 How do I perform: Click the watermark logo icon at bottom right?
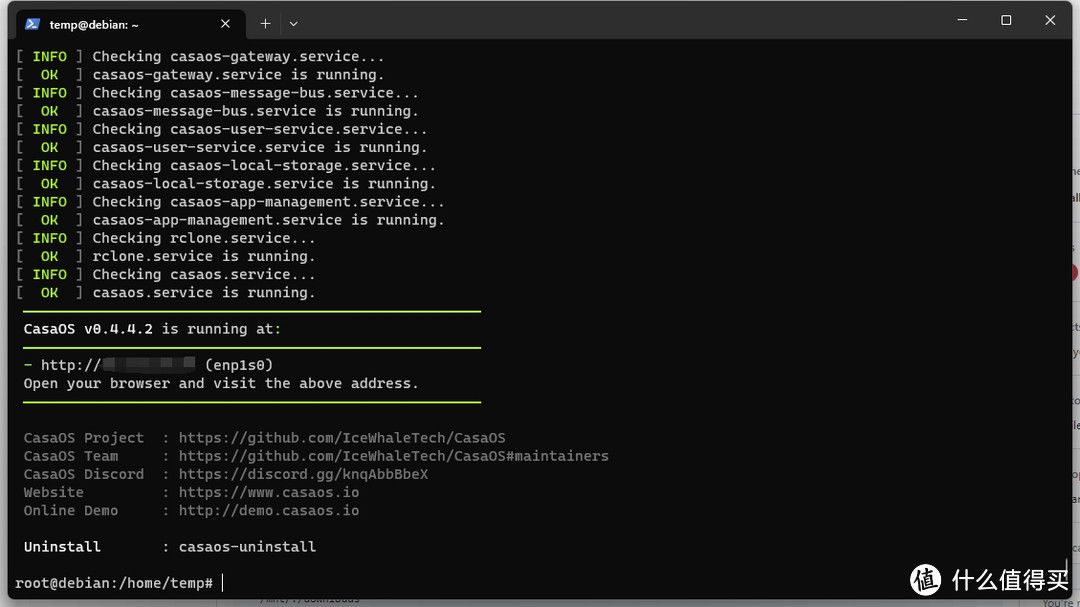coord(926,579)
